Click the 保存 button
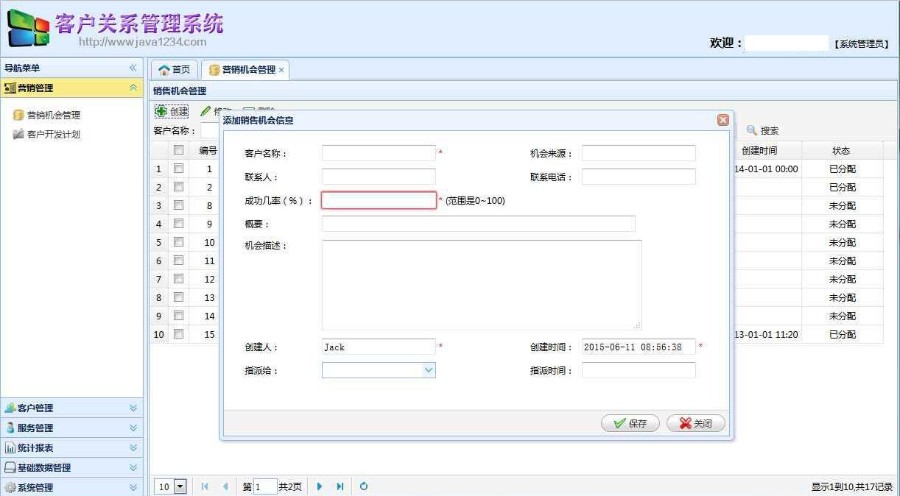900x496 pixels. 630,423
